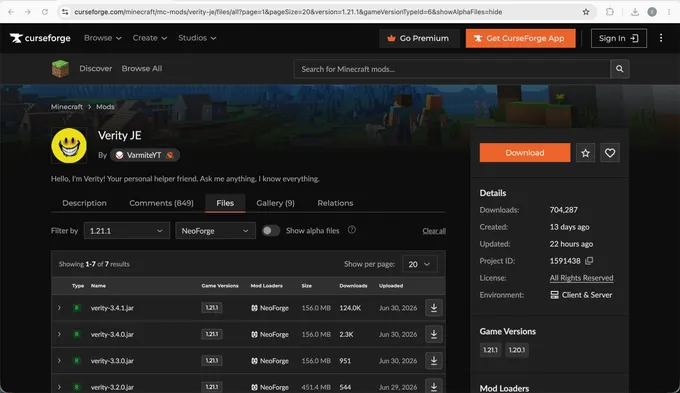
Task: Go to Mods breadcrumb
Action: pyautogui.click(x=105, y=107)
